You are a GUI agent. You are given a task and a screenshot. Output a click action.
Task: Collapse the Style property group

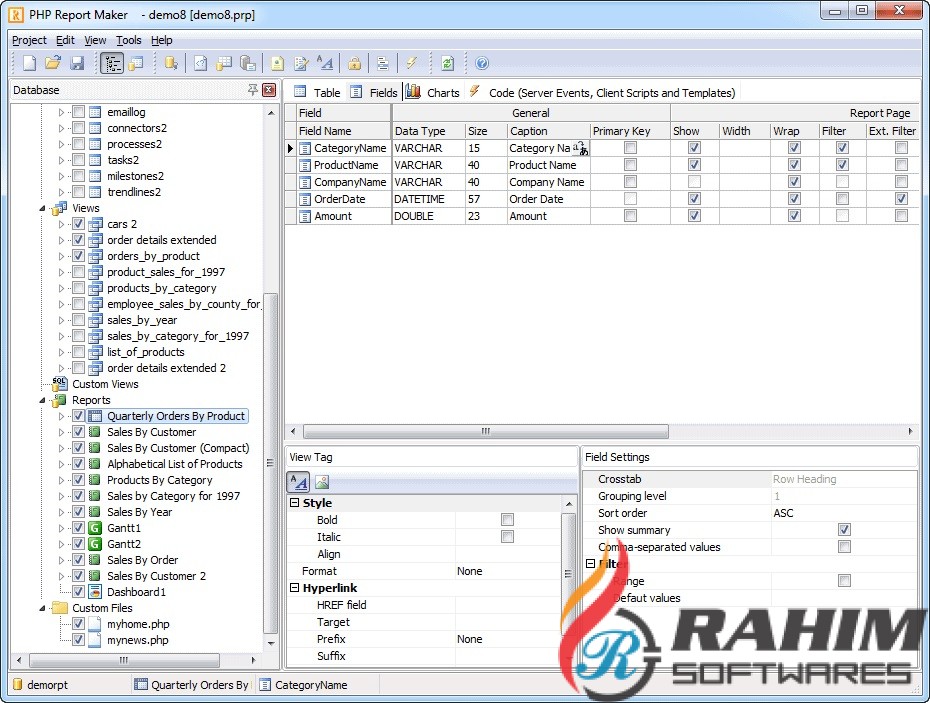[x=295, y=503]
